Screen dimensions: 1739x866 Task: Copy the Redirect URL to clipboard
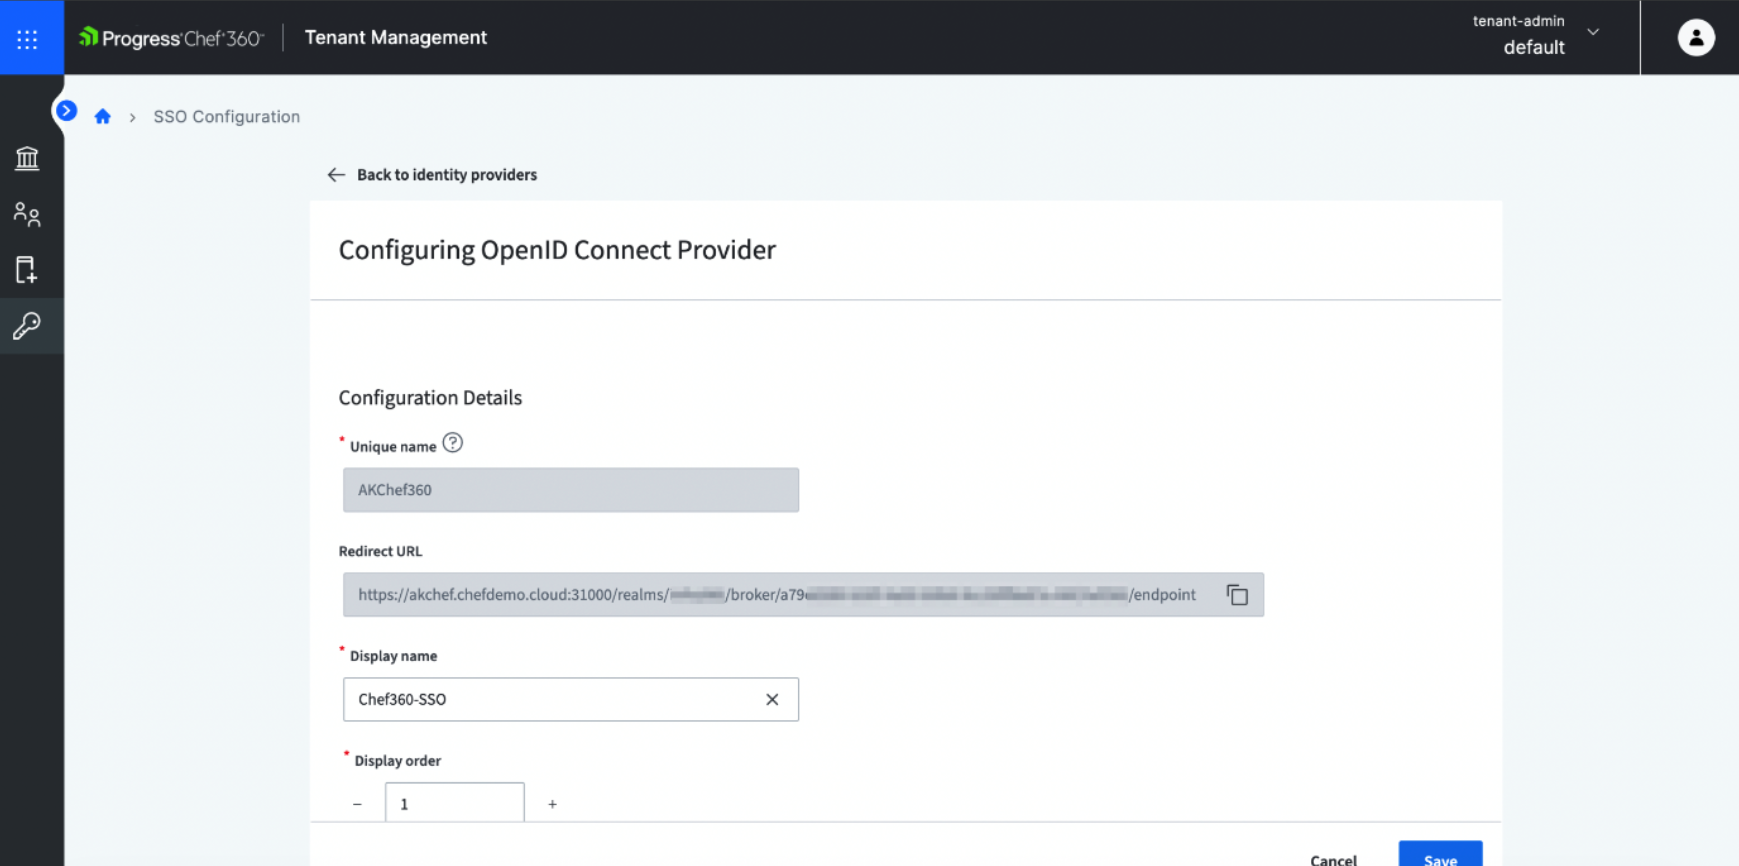1237,595
